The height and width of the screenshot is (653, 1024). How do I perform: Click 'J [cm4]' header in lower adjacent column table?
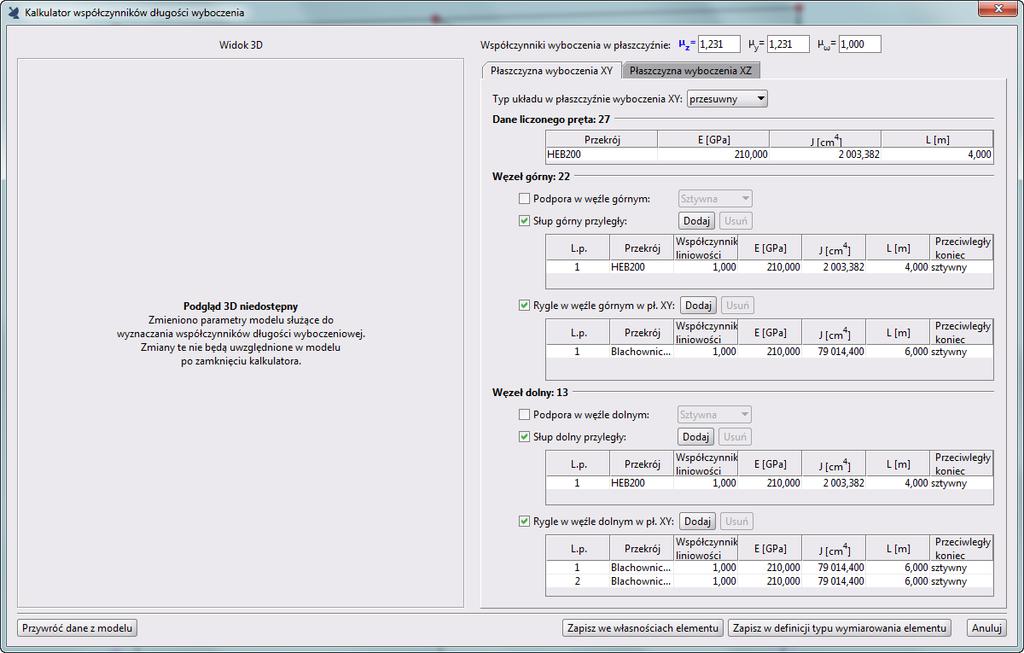834,464
